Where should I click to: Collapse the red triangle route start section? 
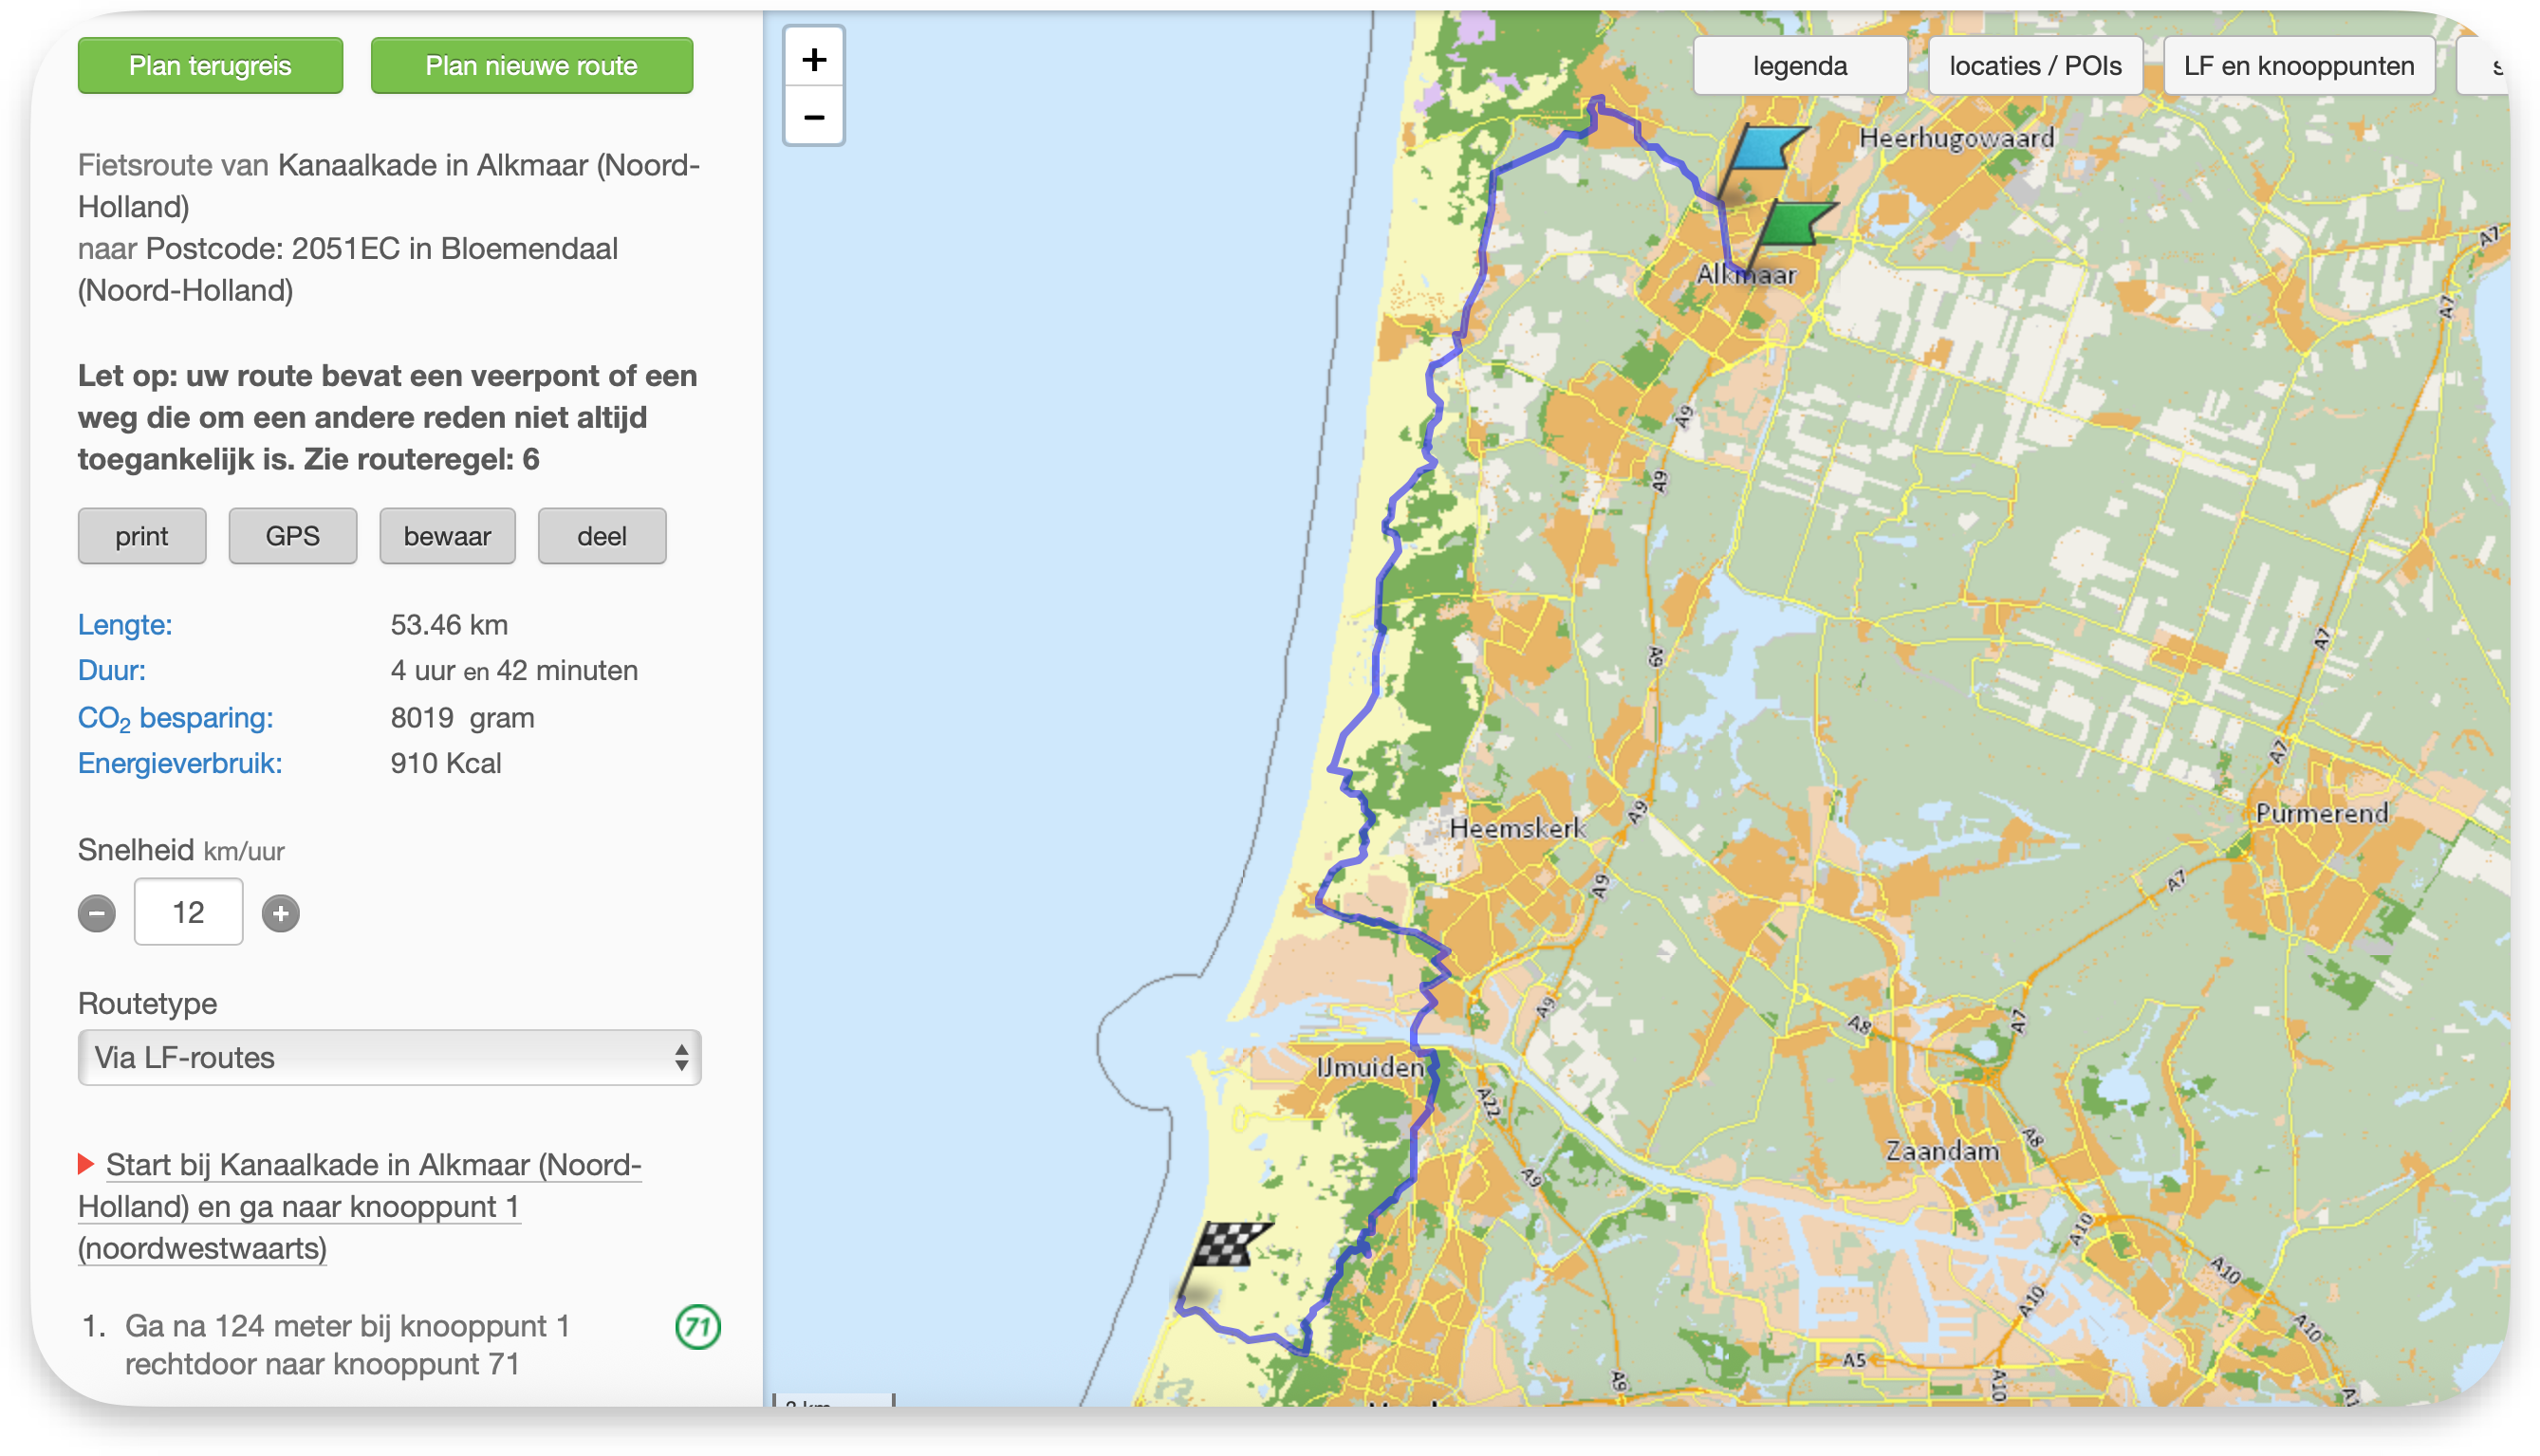point(86,1164)
